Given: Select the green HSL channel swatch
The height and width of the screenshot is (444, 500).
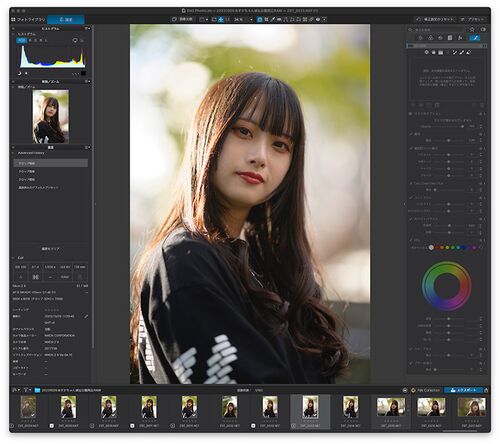Looking at the screenshot, I should 453,247.
